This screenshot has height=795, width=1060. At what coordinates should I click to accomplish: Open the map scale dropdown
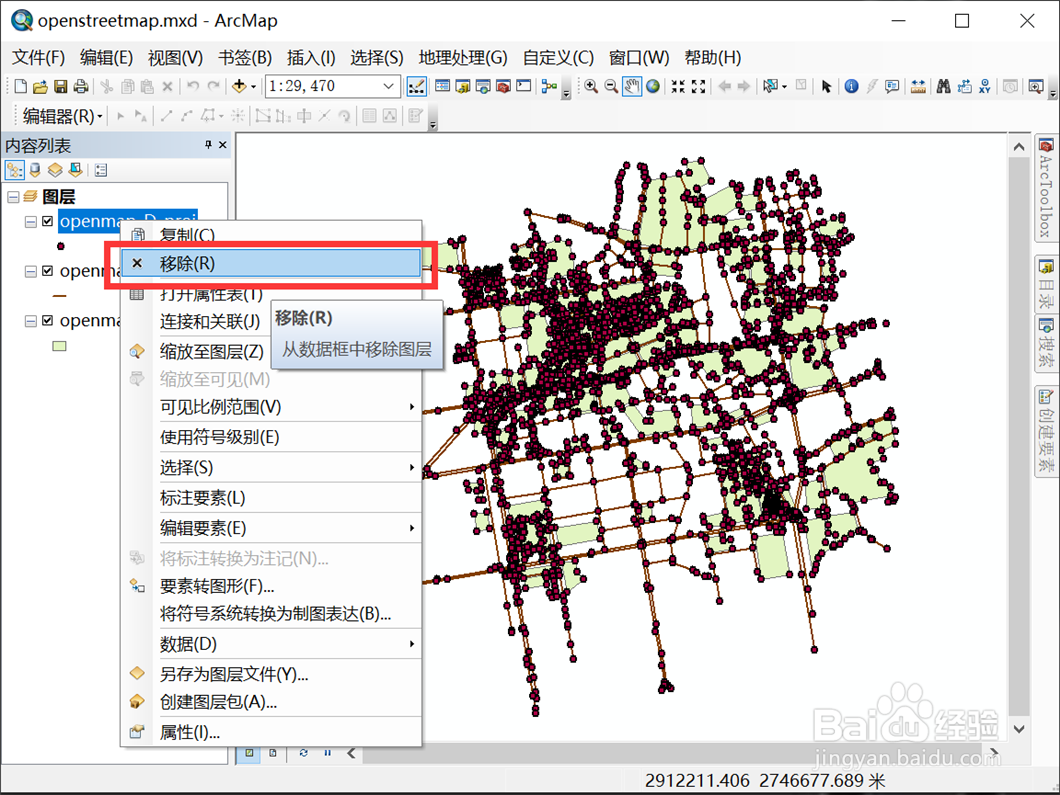[388, 87]
